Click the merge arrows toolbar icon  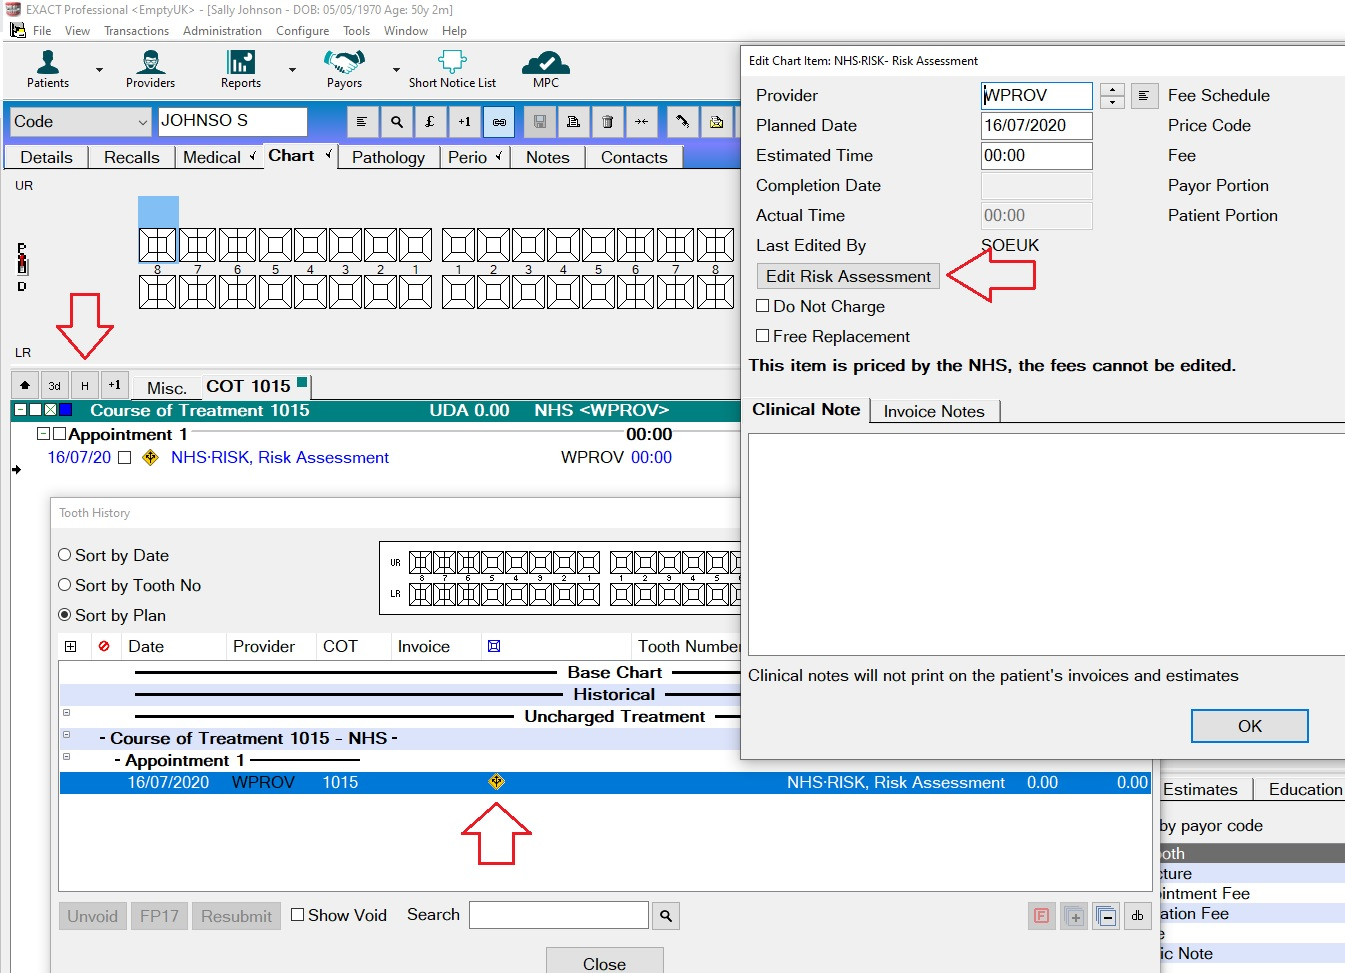point(641,122)
